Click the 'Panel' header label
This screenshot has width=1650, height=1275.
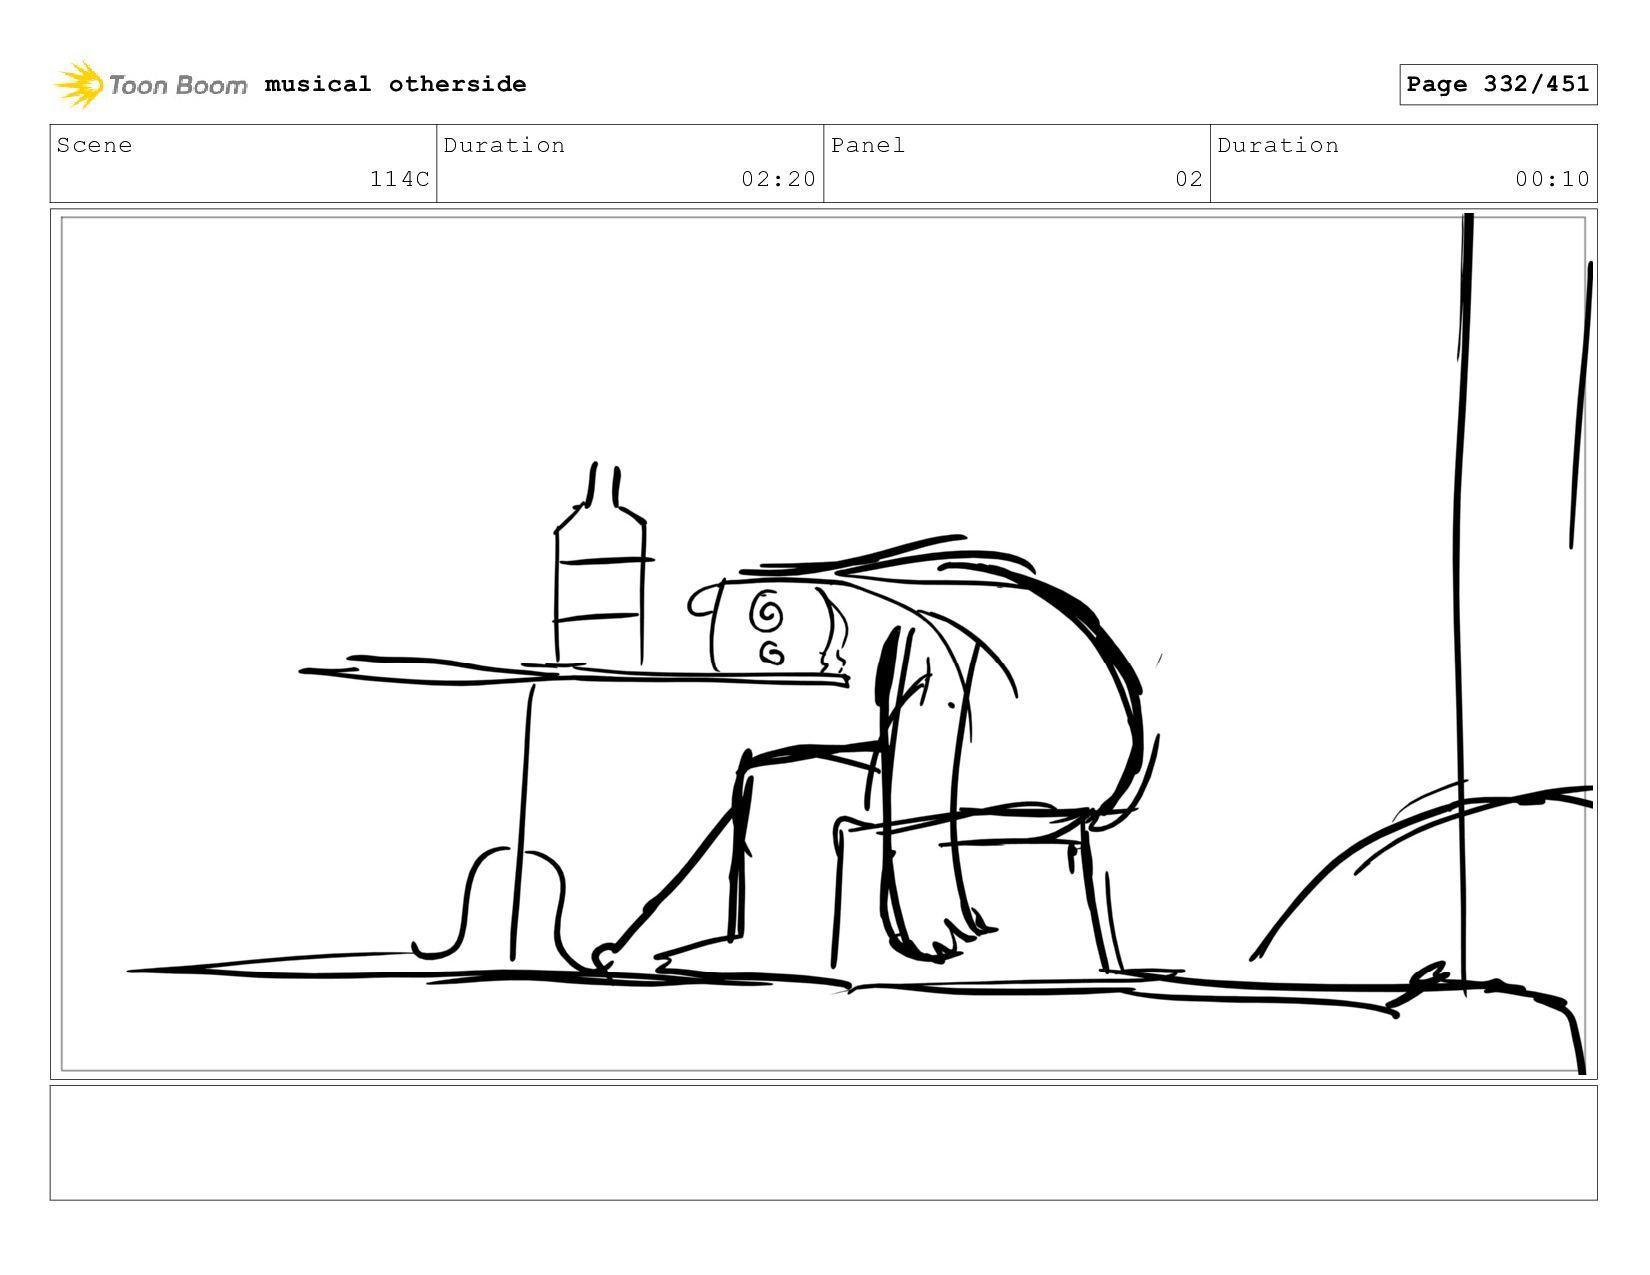click(868, 145)
